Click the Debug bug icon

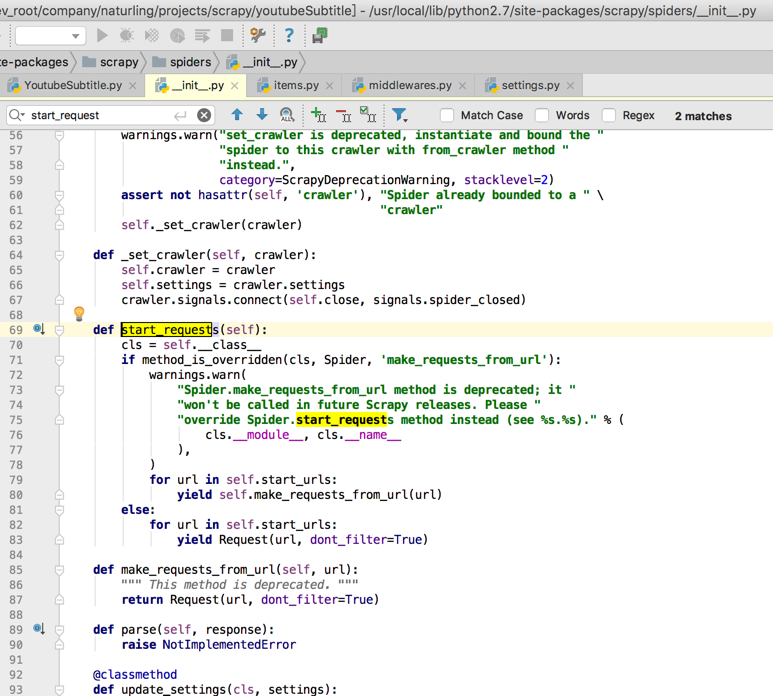(x=127, y=36)
